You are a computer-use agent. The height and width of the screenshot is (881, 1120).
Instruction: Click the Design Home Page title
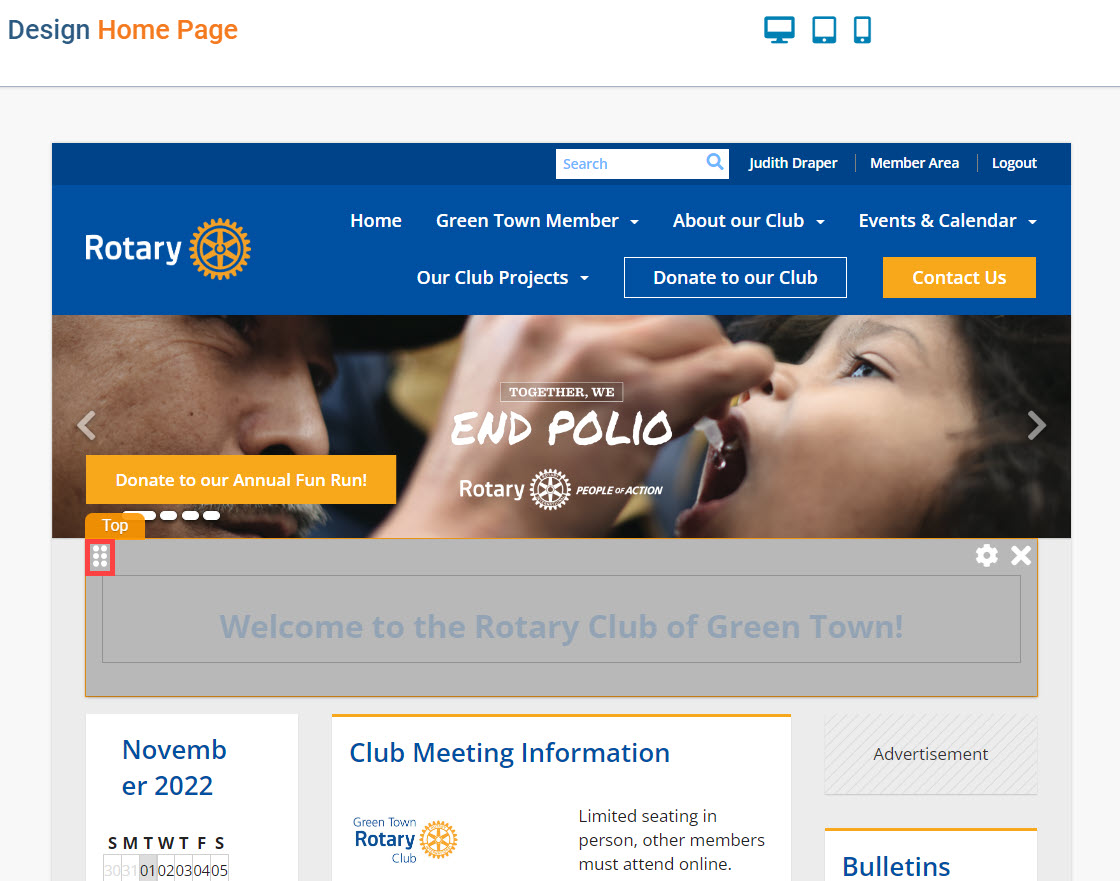pos(122,30)
